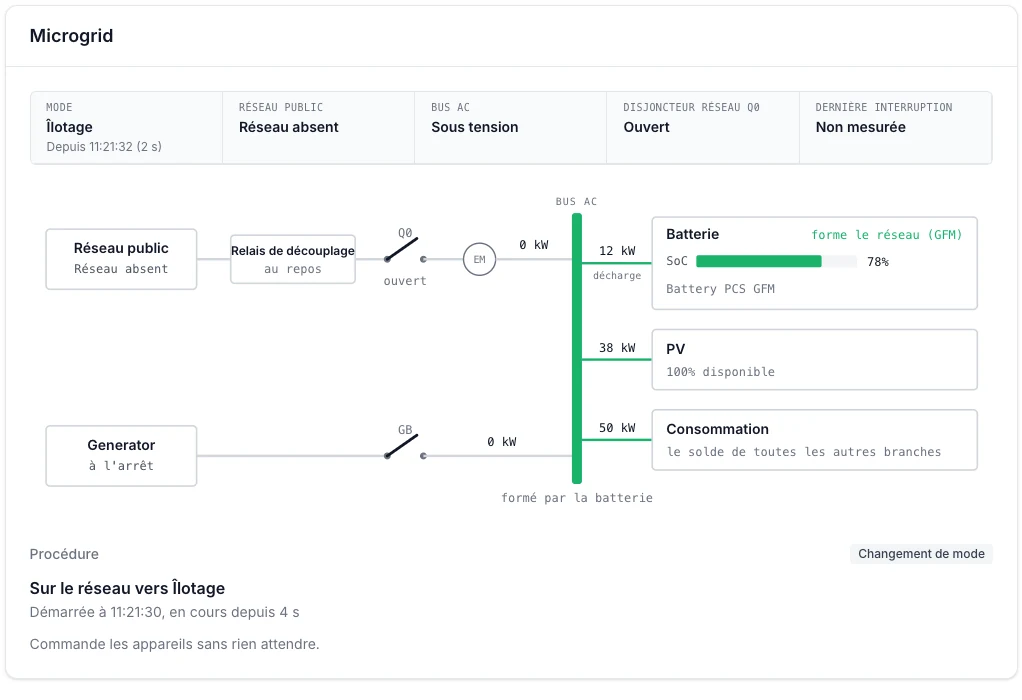1022x700 pixels.
Task: Click the BUS AC Sous tension status
Action: [510, 128]
